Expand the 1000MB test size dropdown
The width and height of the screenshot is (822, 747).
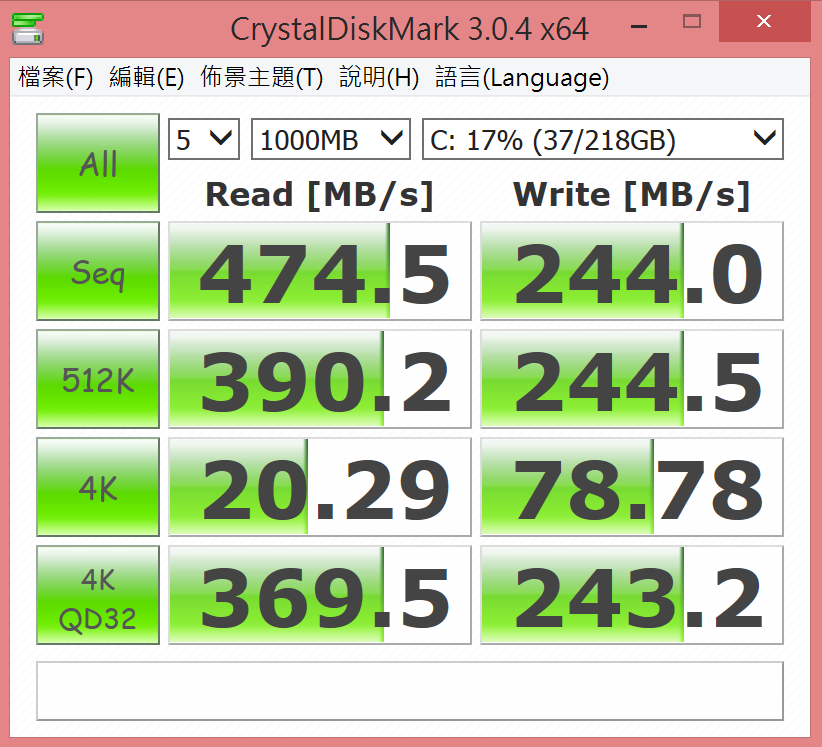click(330, 139)
